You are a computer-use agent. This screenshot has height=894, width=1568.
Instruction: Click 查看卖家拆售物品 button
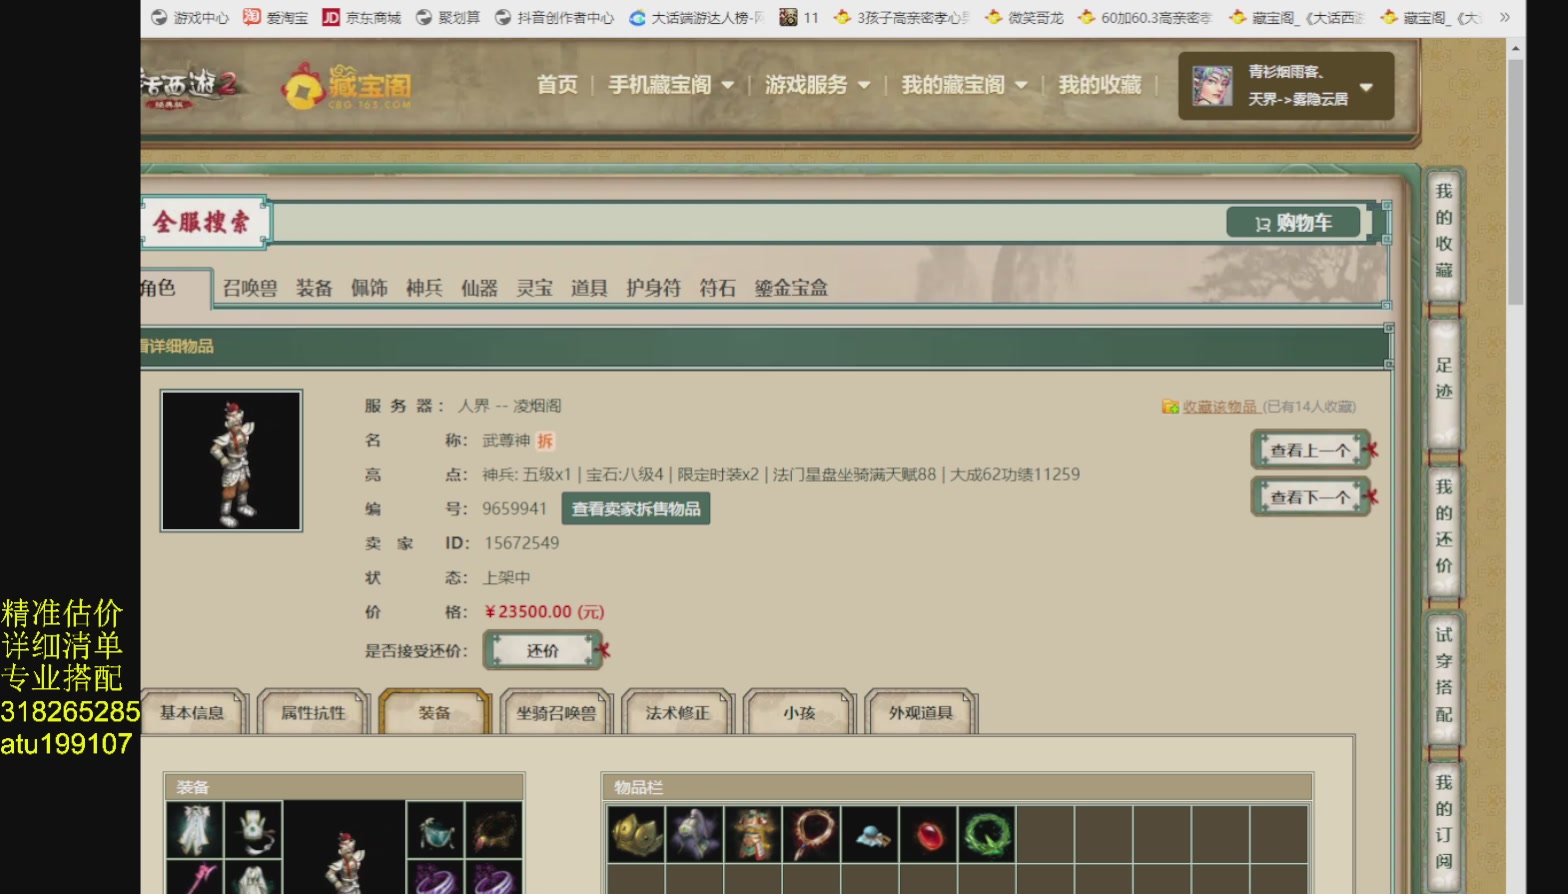(636, 509)
